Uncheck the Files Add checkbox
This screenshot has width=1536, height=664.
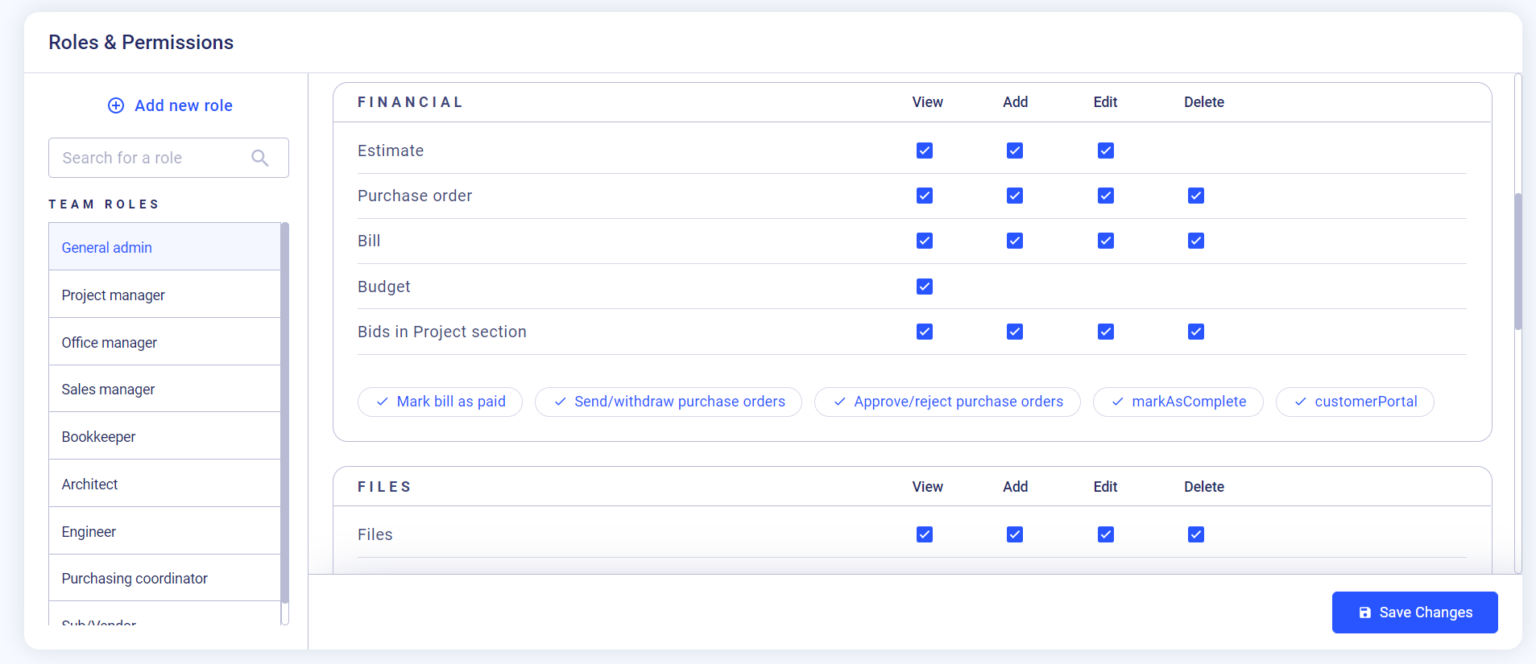click(x=1014, y=535)
